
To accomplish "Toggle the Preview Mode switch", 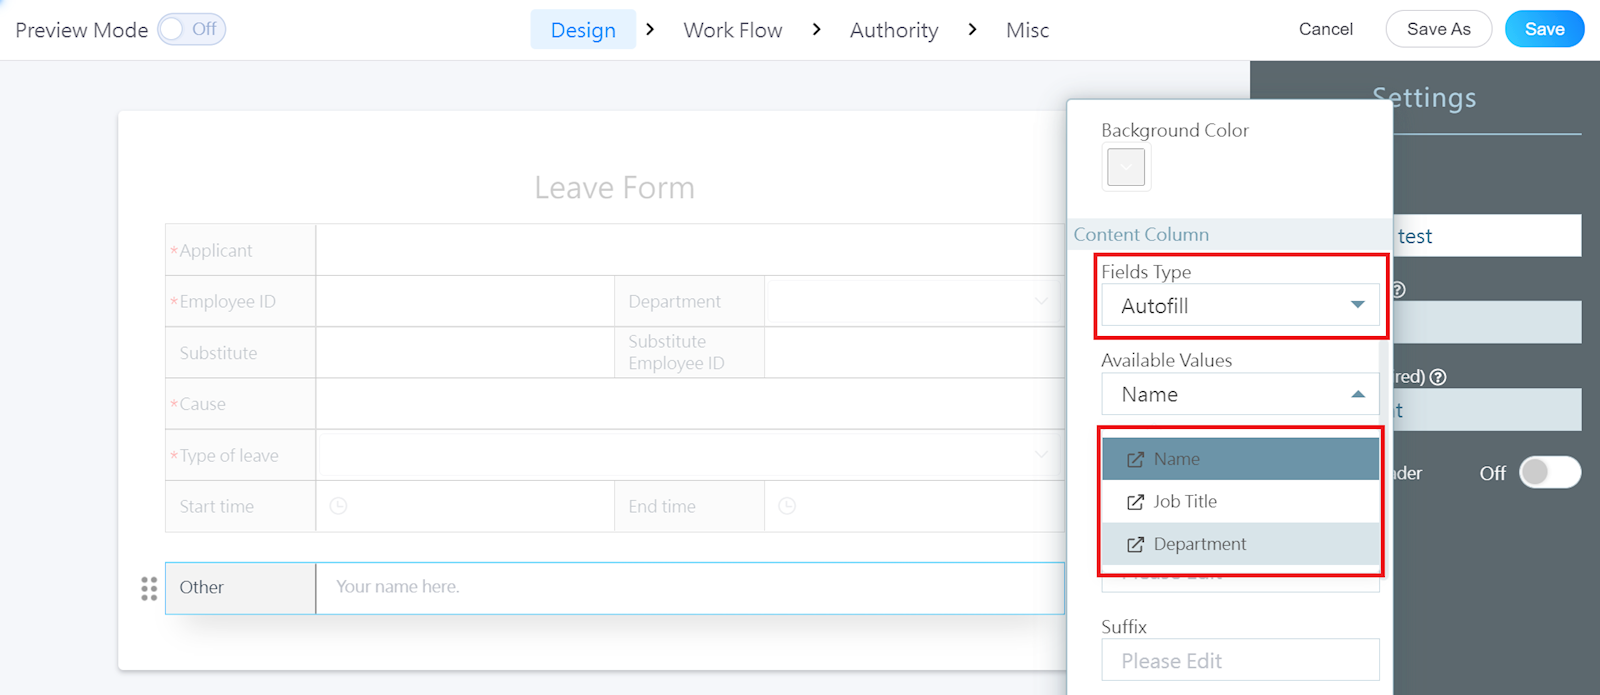I will coord(192,30).
